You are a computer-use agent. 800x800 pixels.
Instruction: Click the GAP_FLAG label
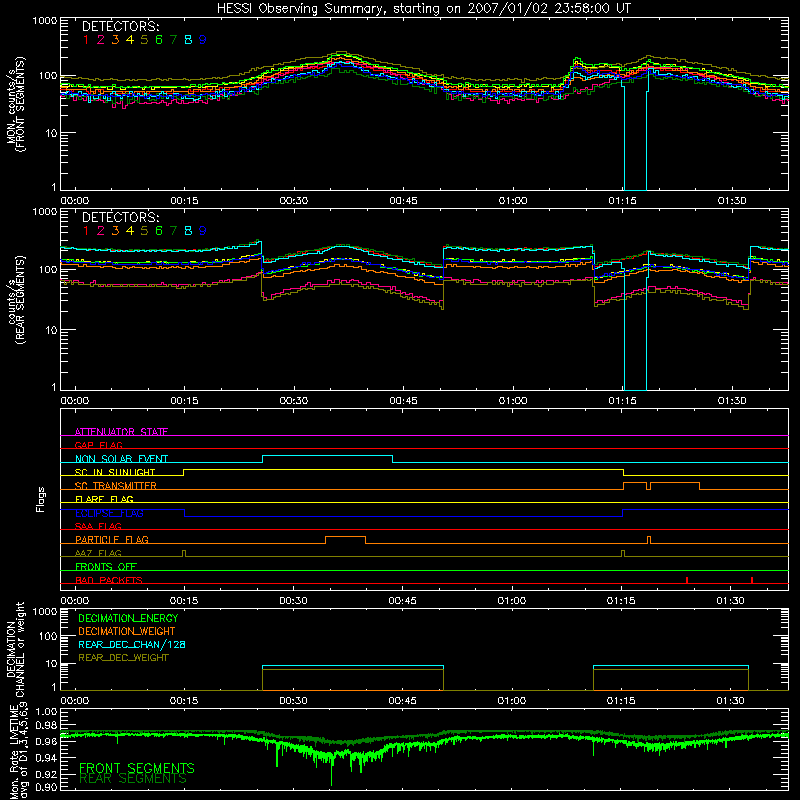(98, 445)
